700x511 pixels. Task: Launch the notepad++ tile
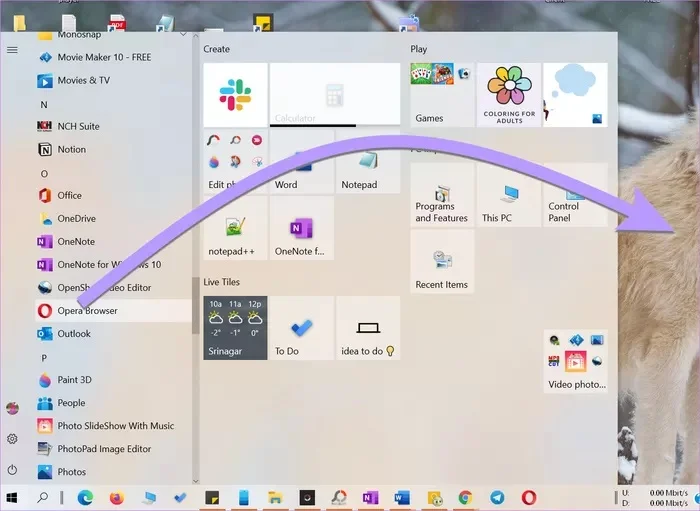[235, 228]
